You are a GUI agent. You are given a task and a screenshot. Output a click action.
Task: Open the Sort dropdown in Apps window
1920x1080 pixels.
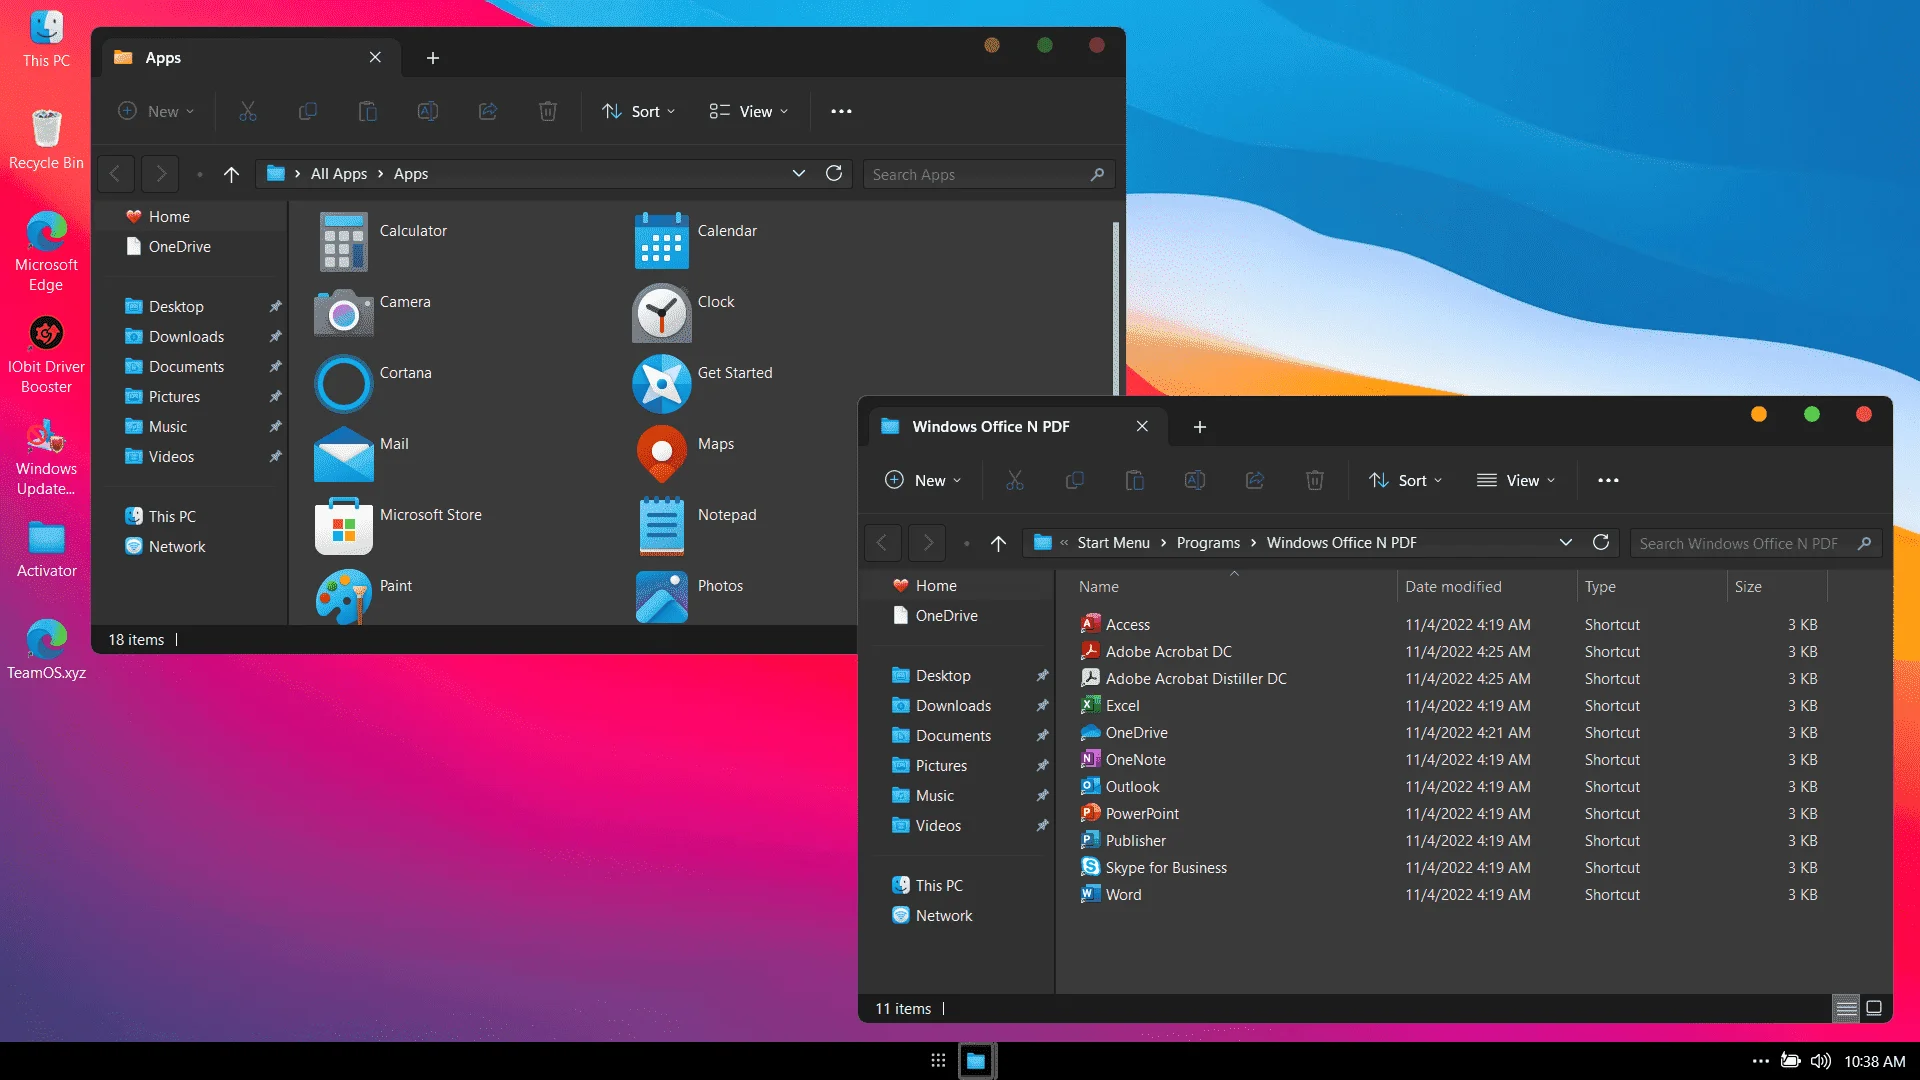click(638, 112)
